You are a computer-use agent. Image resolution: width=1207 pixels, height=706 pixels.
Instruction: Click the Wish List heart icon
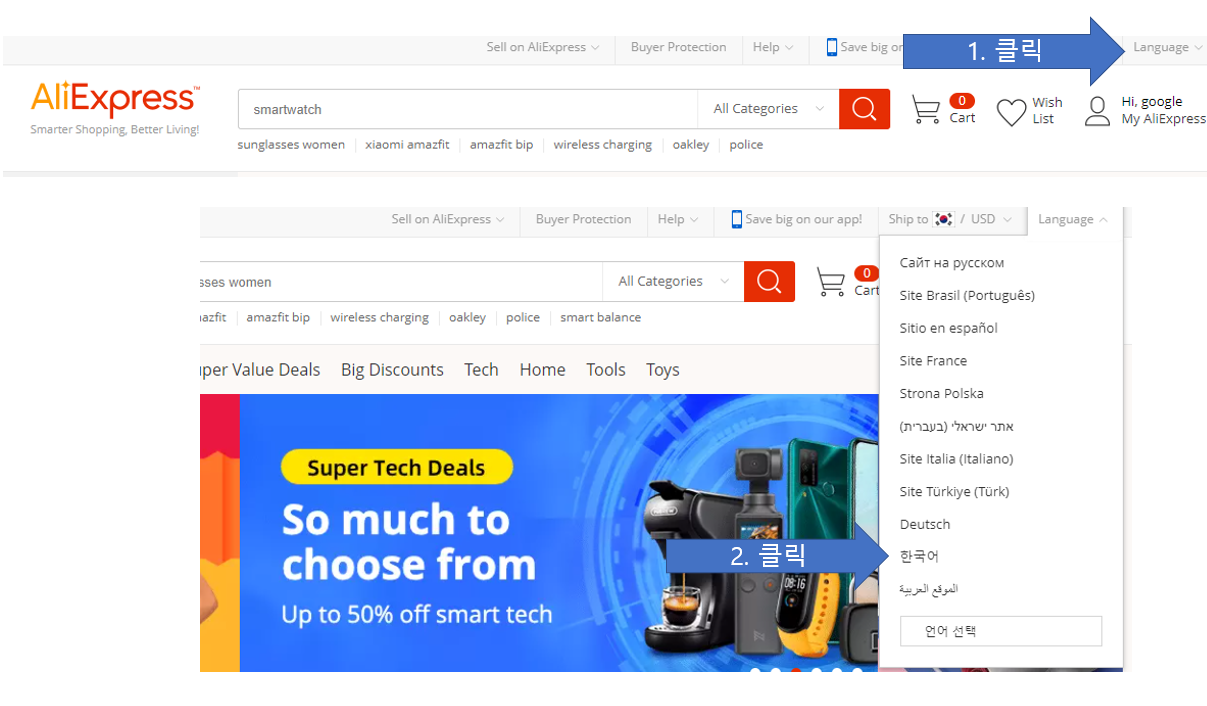1012,112
